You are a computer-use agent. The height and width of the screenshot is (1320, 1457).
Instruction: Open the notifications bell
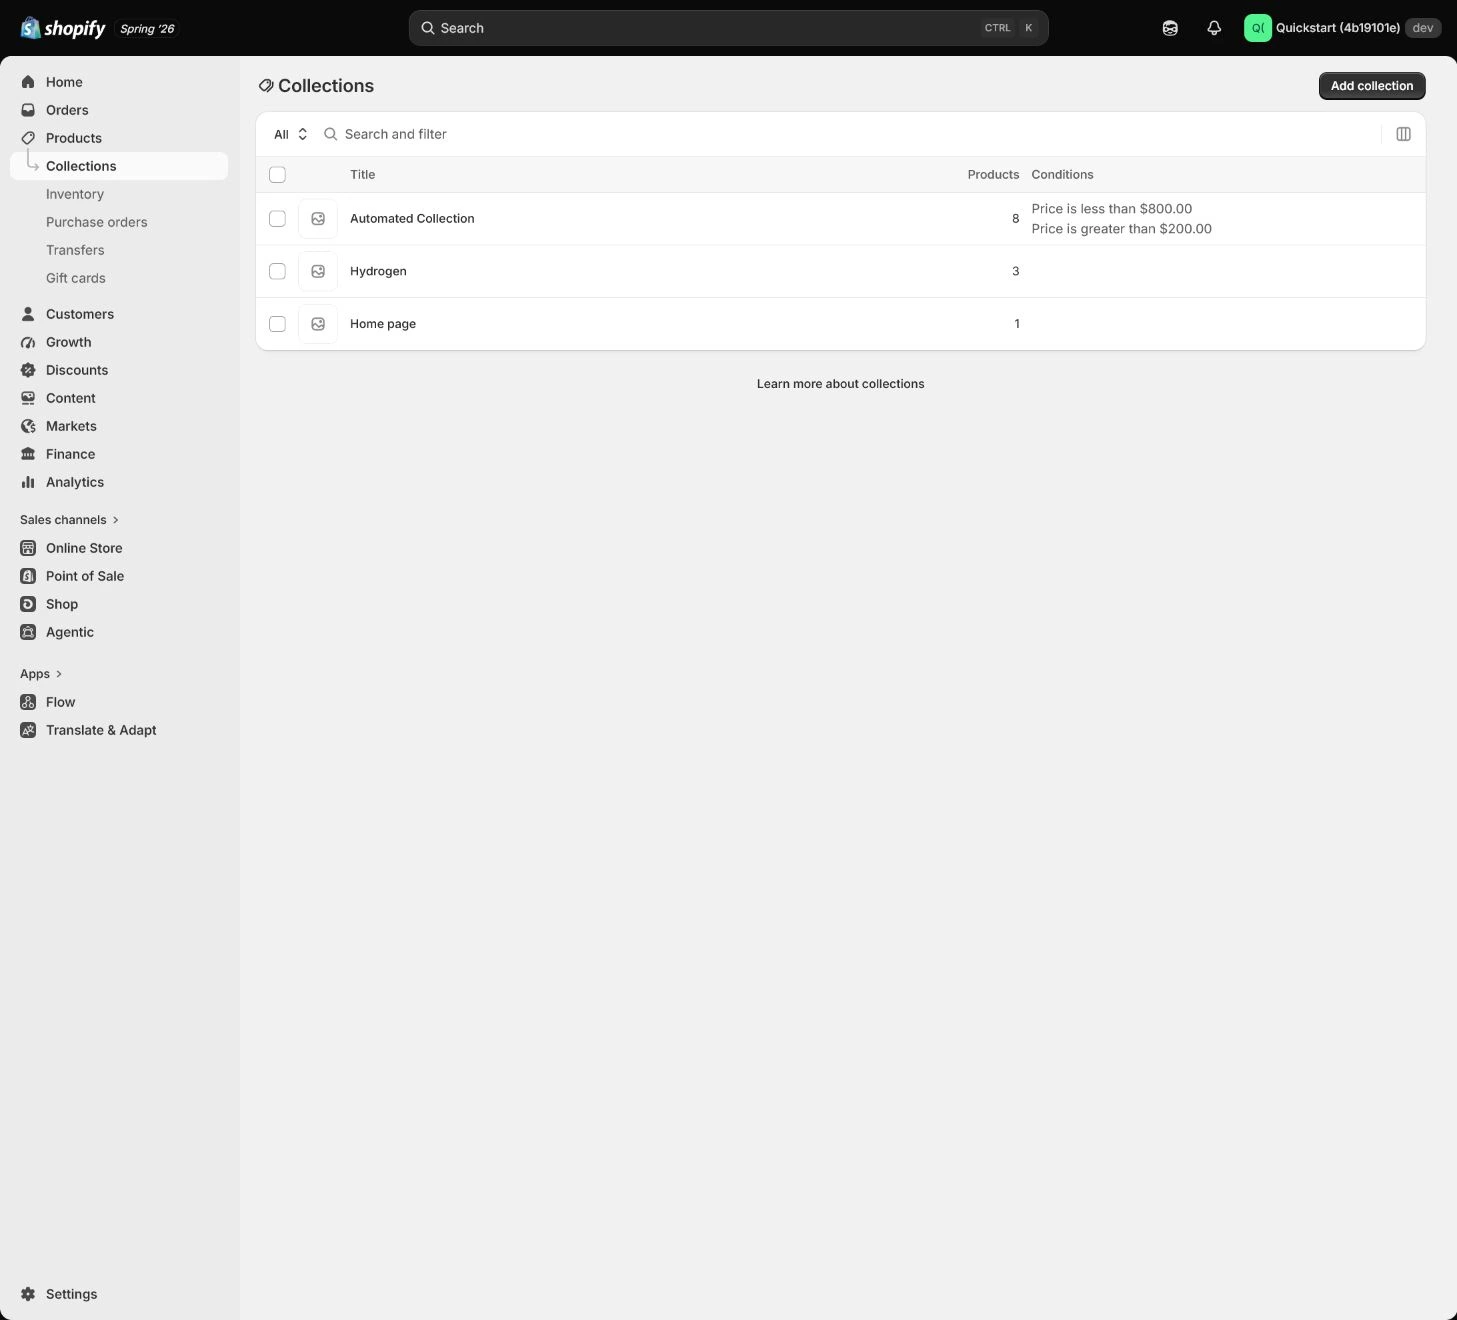(1214, 28)
